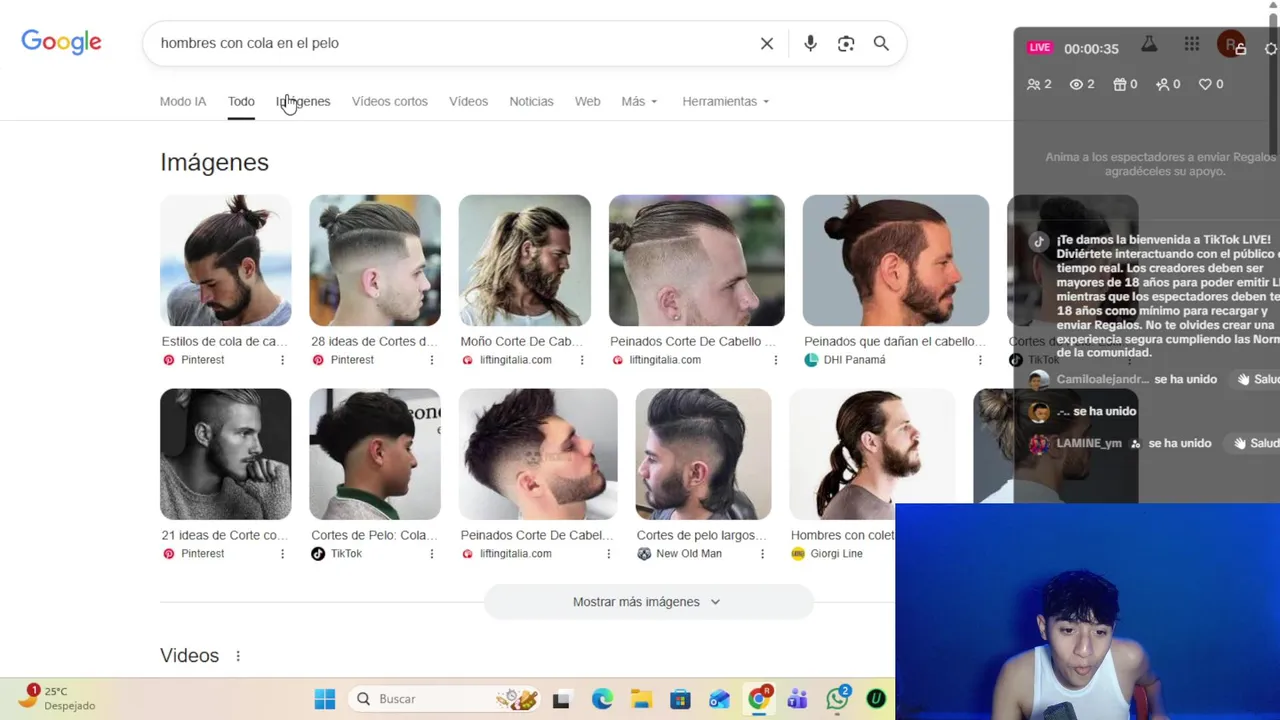Open Microsoft Teams from the taskbar
This screenshot has width=1280, height=720.
pos(797,699)
